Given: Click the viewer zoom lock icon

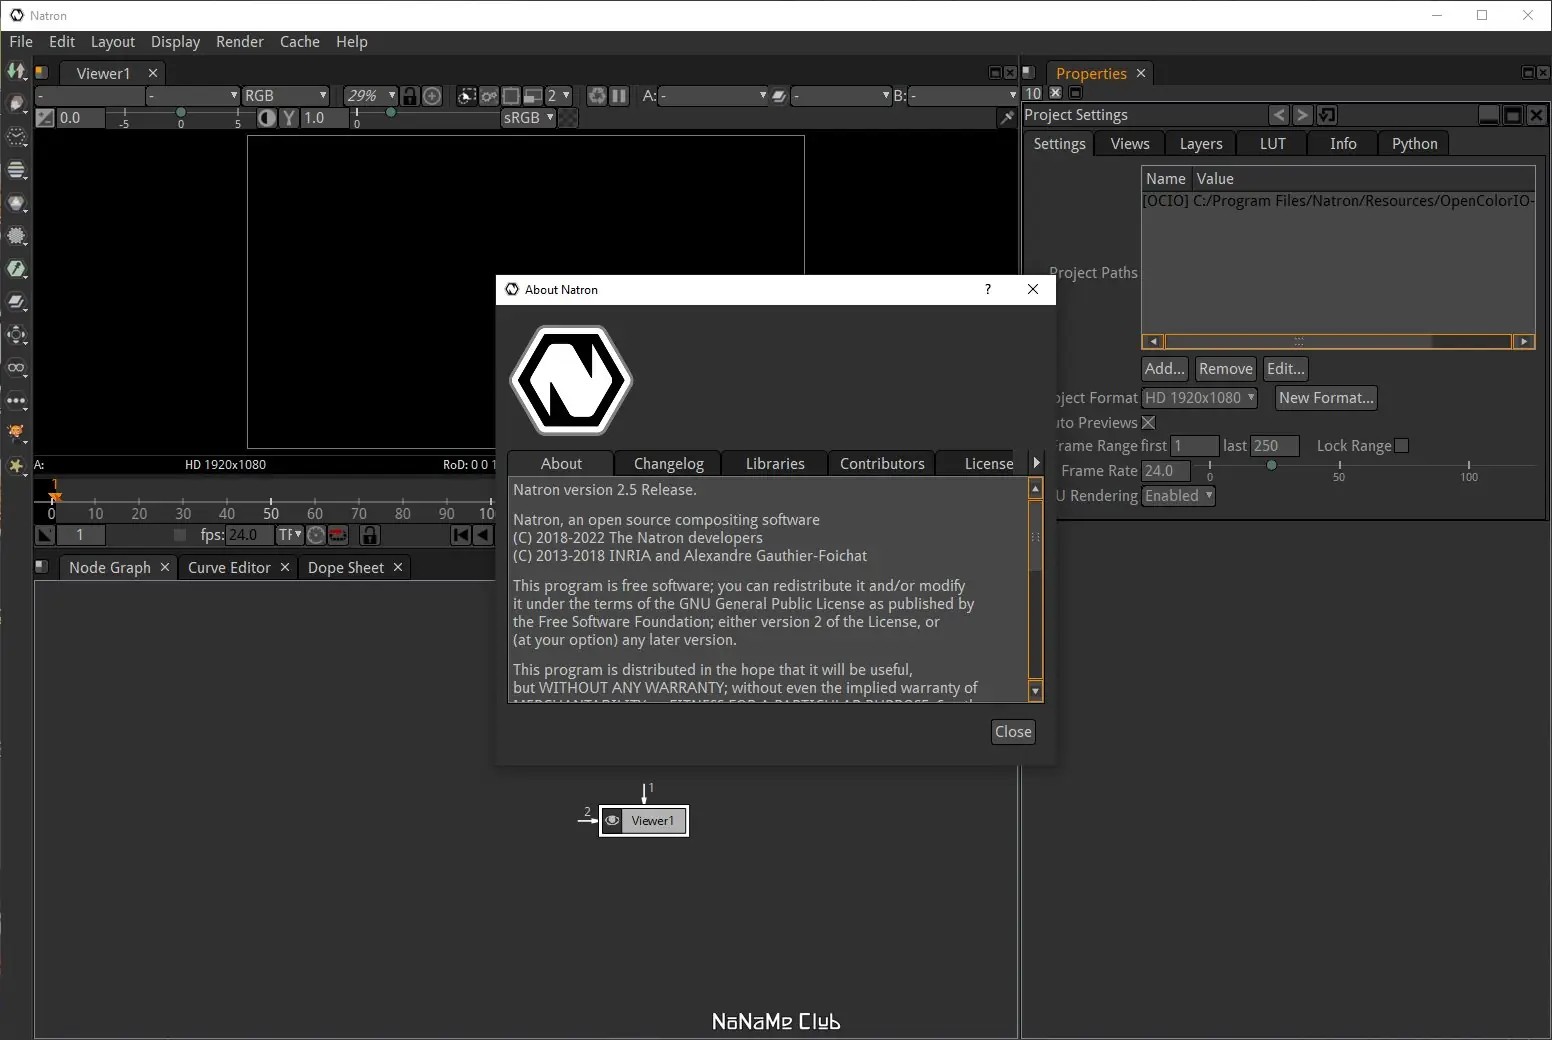Looking at the screenshot, I should (409, 96).
